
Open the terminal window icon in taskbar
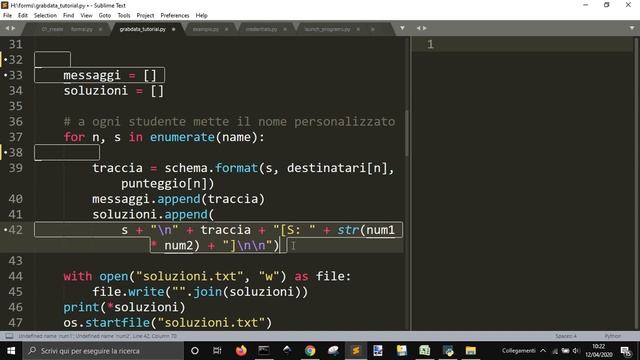pyautogui.click(x=264, y=351)
